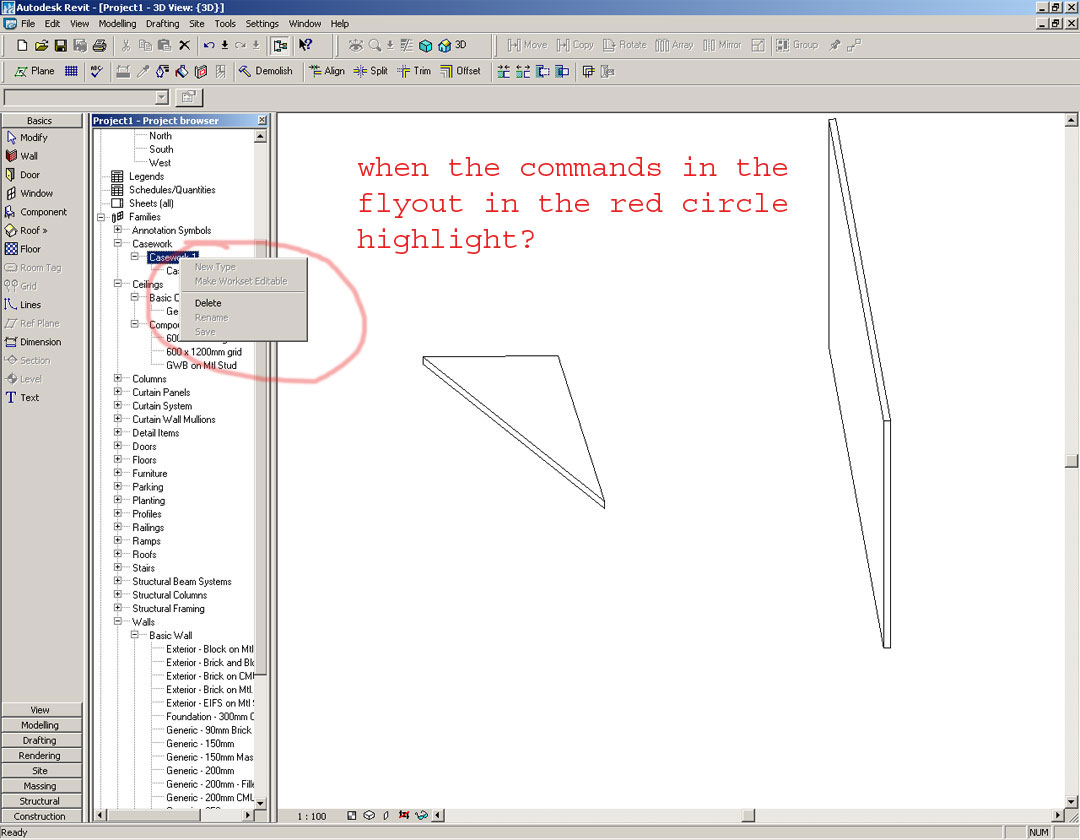Toggle the crop region icon in view bar
1080x840 pixels.
404,816
